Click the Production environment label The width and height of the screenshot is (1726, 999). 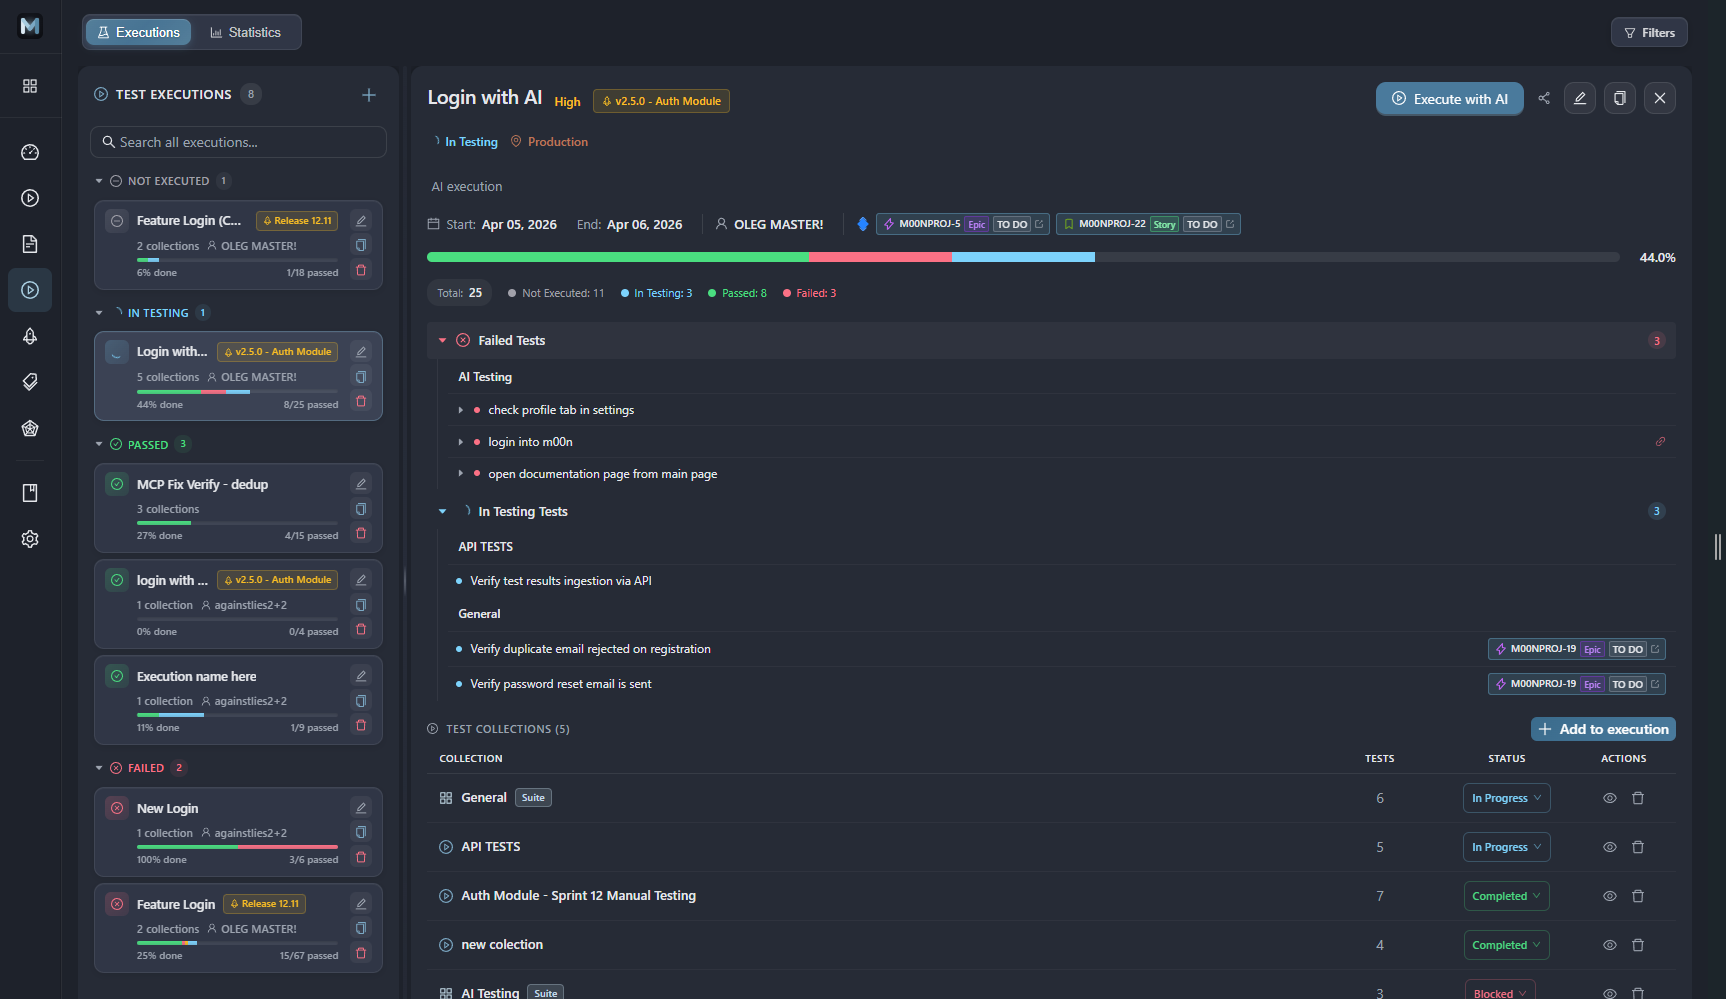(x=549, y=142)
